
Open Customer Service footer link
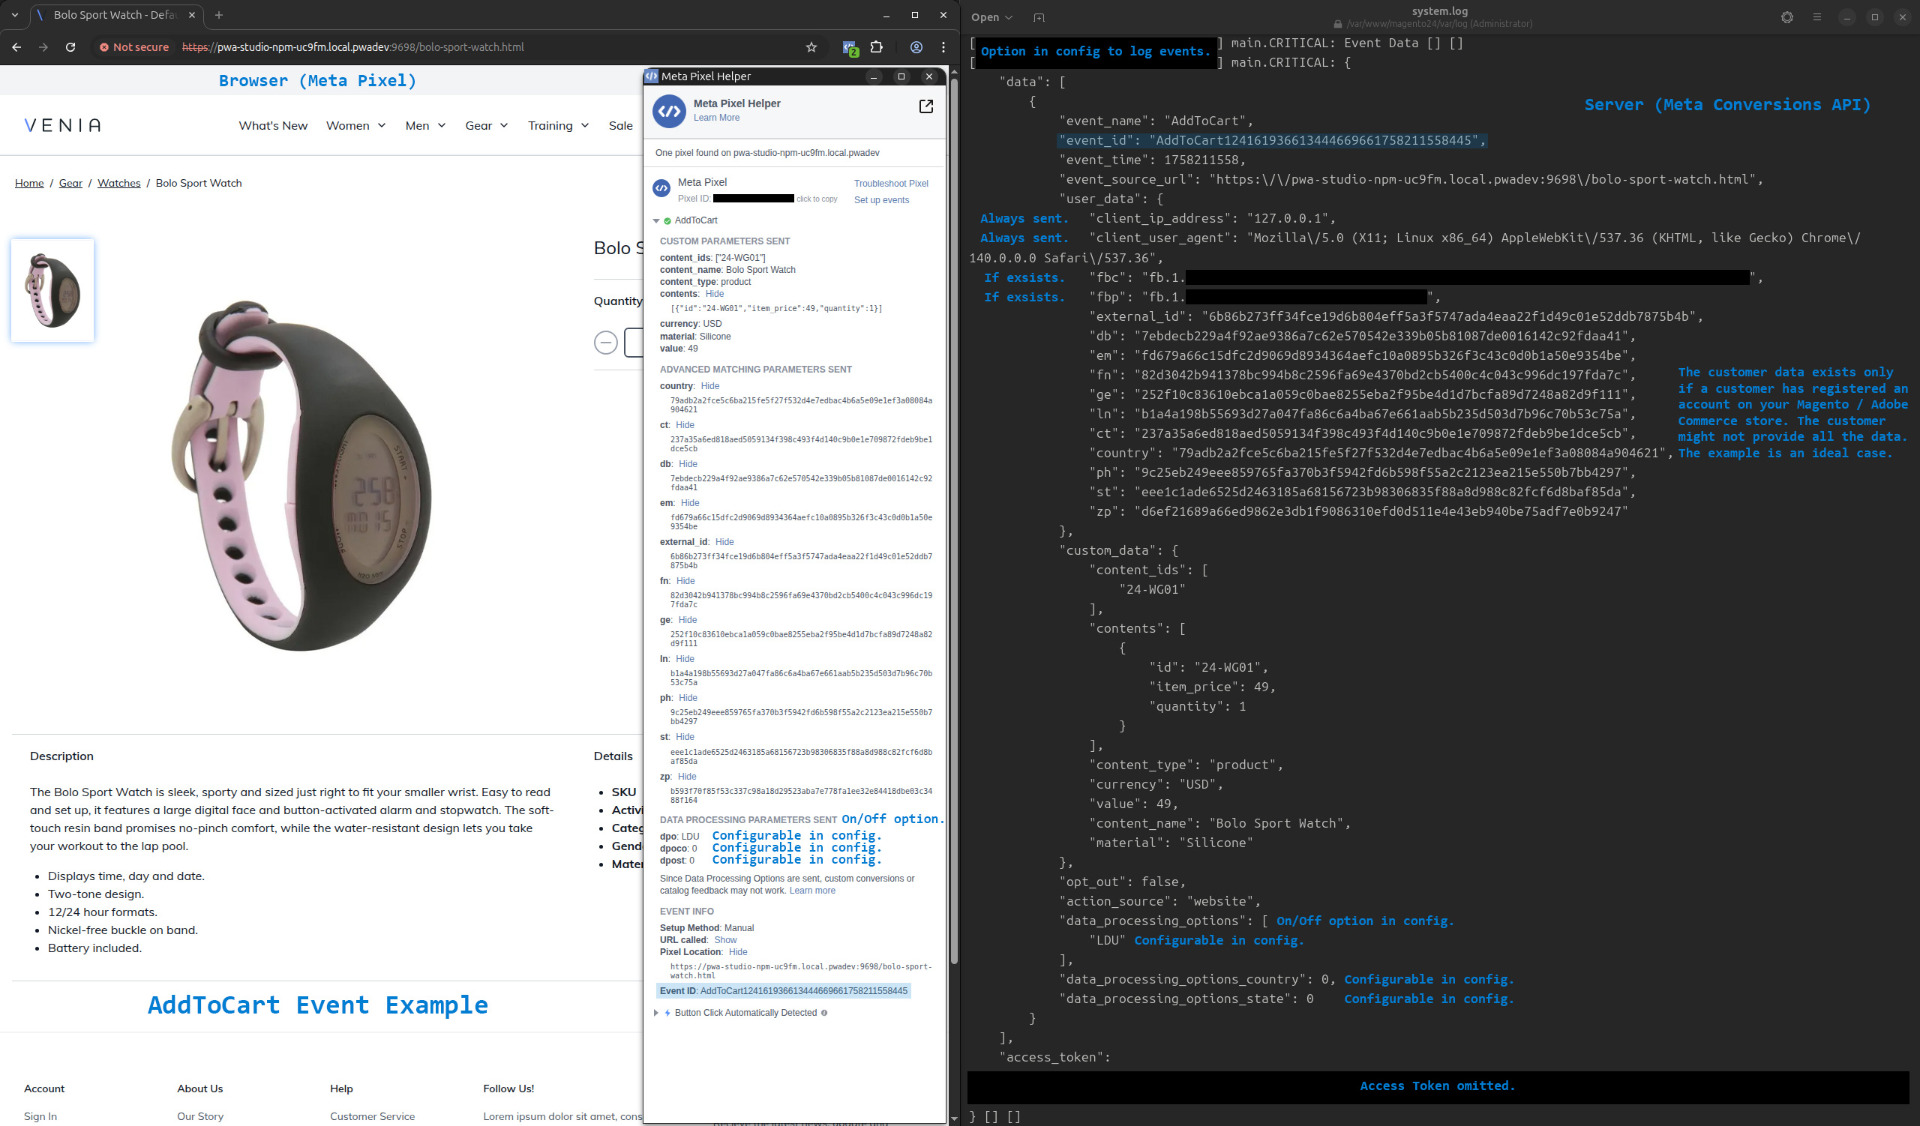[x=372, y=1116]
